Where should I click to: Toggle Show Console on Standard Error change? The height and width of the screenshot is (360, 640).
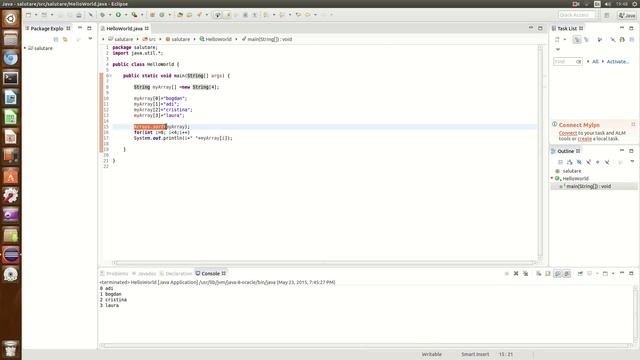pyautogui.click(x=567, y=273)
